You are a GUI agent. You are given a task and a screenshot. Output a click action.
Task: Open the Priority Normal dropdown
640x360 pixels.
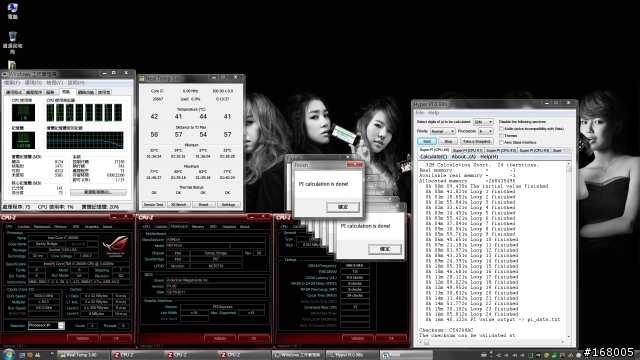click(x=442, y=131)
